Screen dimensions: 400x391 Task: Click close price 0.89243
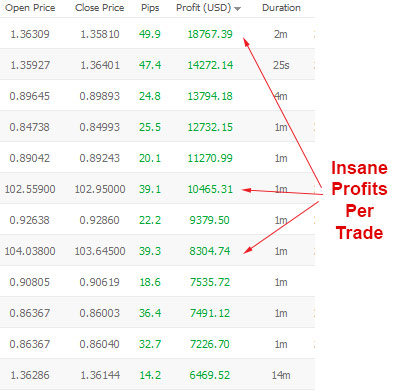click(100, 158)
